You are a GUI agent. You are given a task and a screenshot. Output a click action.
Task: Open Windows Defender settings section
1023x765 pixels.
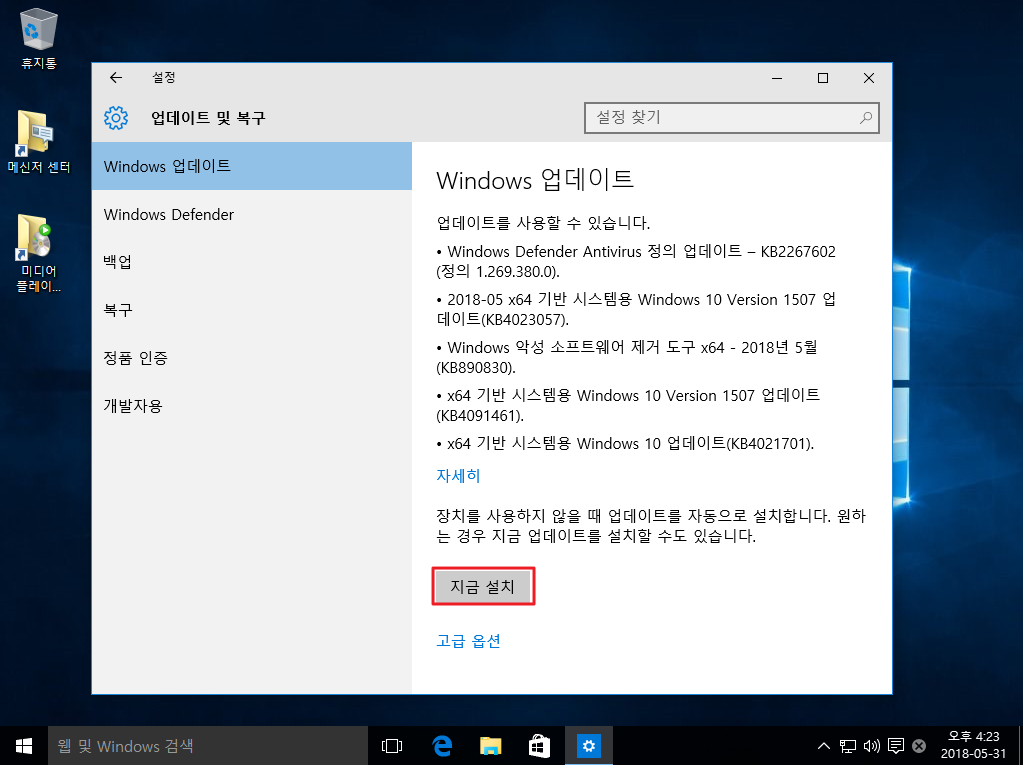[x=252, y=215]
